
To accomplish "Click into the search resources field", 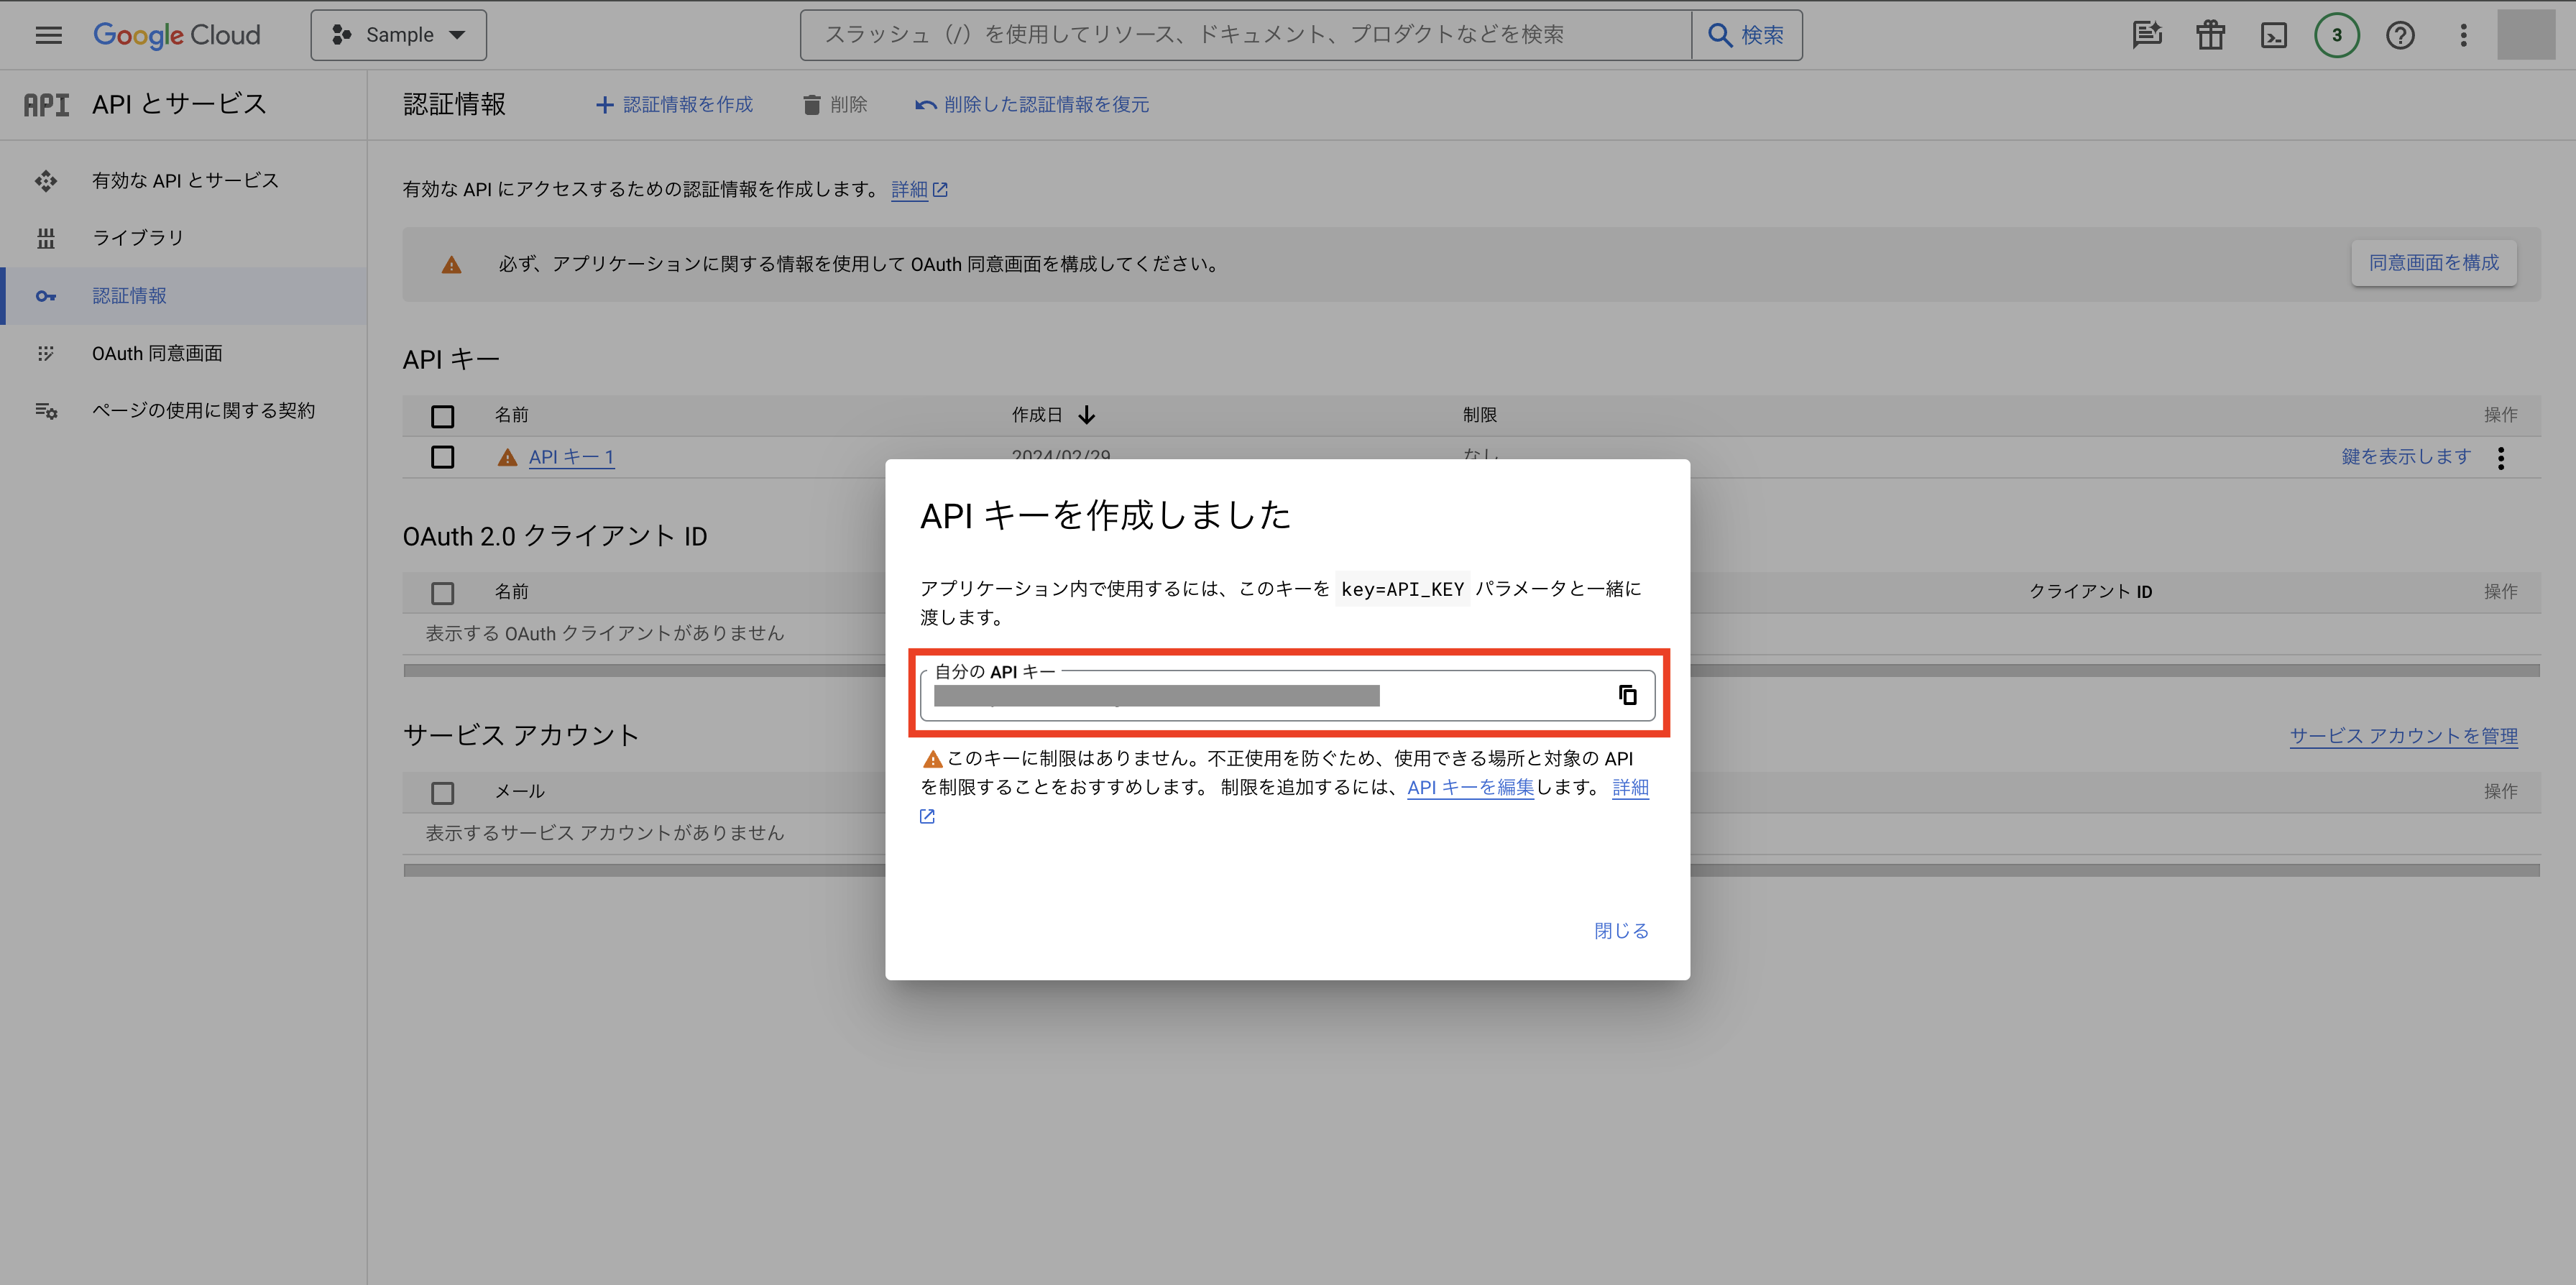I will coord(1244,35).
